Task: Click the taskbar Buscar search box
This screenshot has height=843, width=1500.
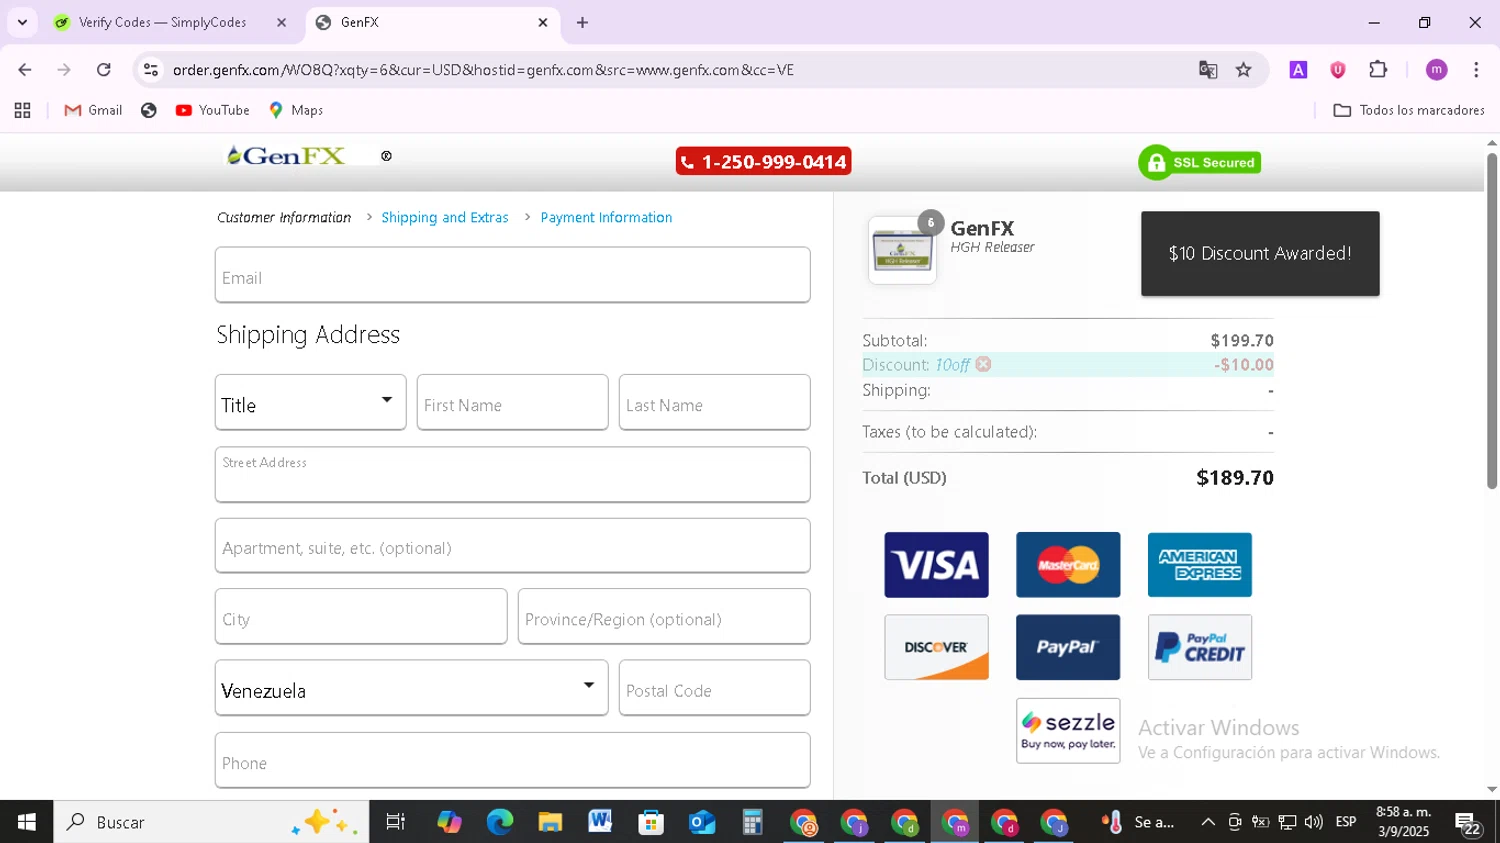Action: 211,822
